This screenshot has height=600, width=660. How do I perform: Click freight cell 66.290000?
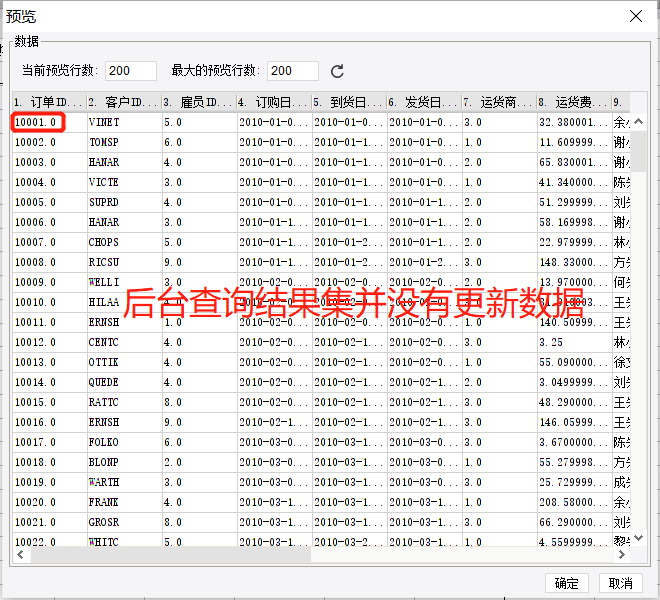574,523
